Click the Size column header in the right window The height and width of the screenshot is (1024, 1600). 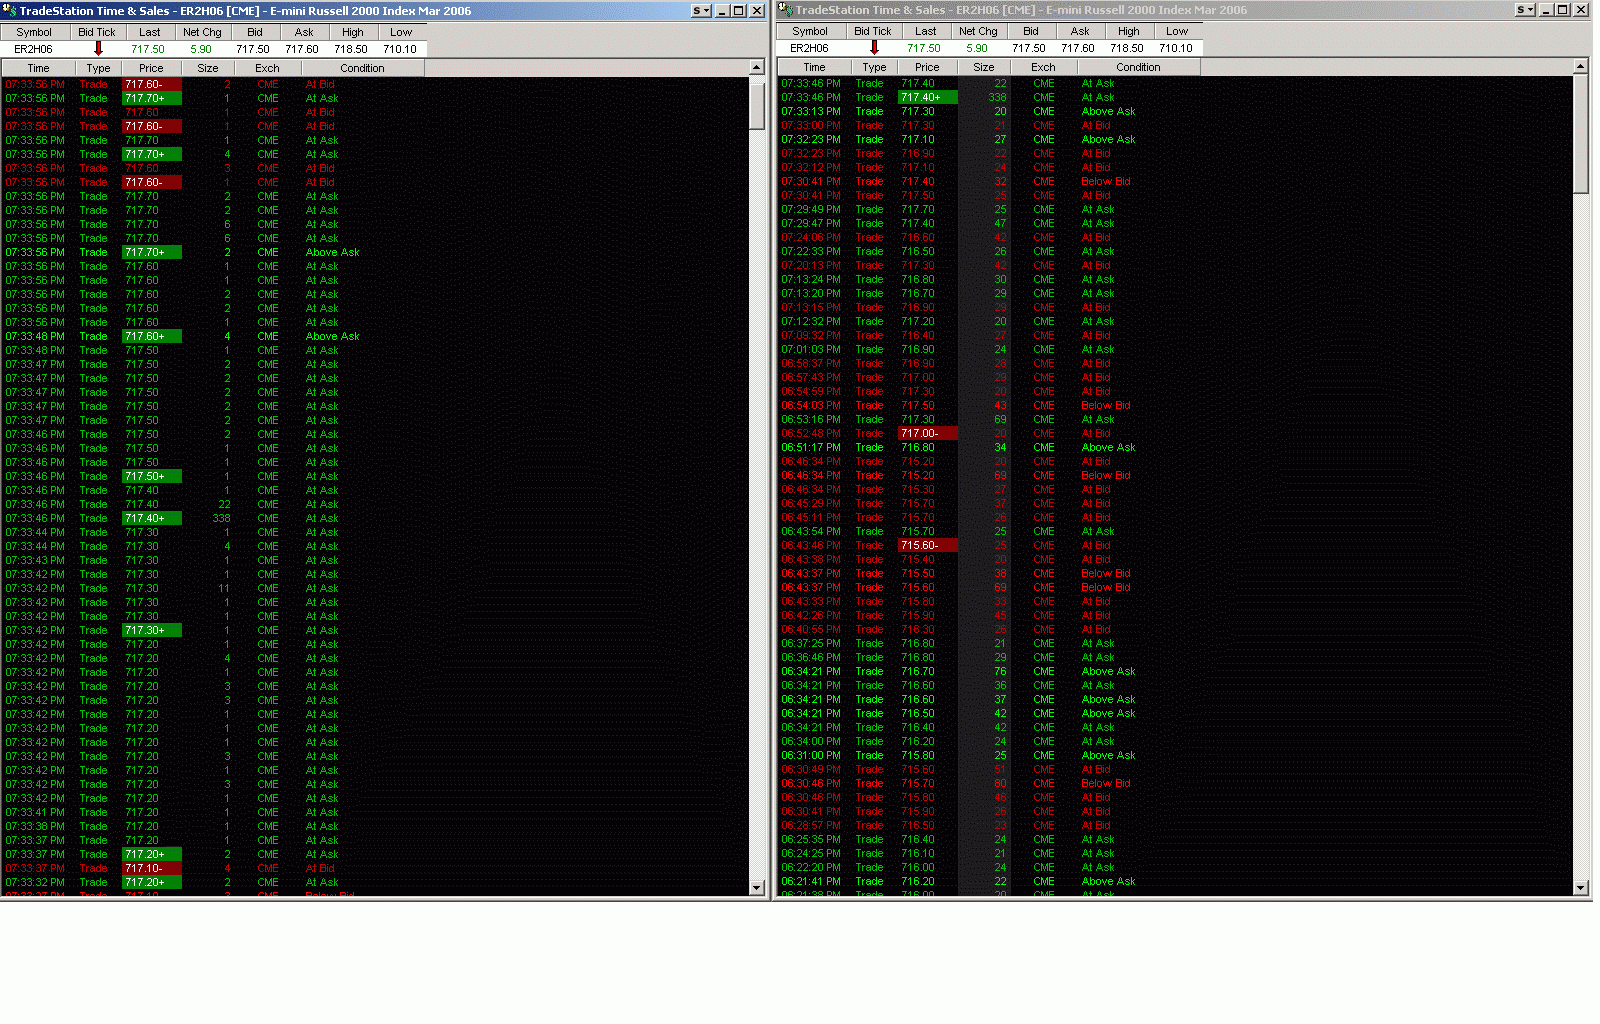(984, 67)
